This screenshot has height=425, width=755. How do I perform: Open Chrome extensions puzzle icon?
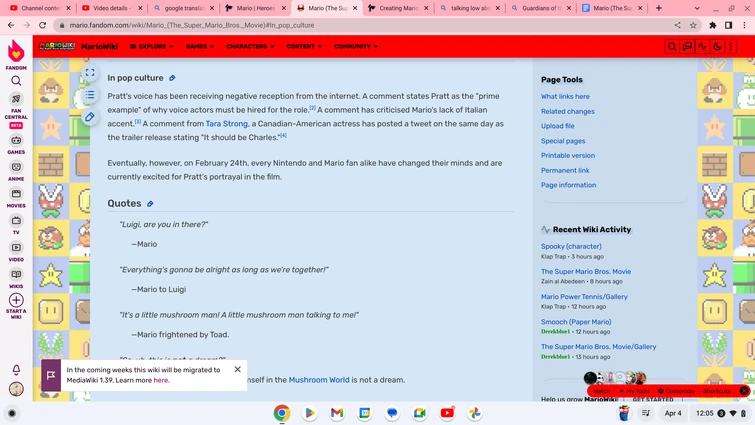[x=713, y=25]
